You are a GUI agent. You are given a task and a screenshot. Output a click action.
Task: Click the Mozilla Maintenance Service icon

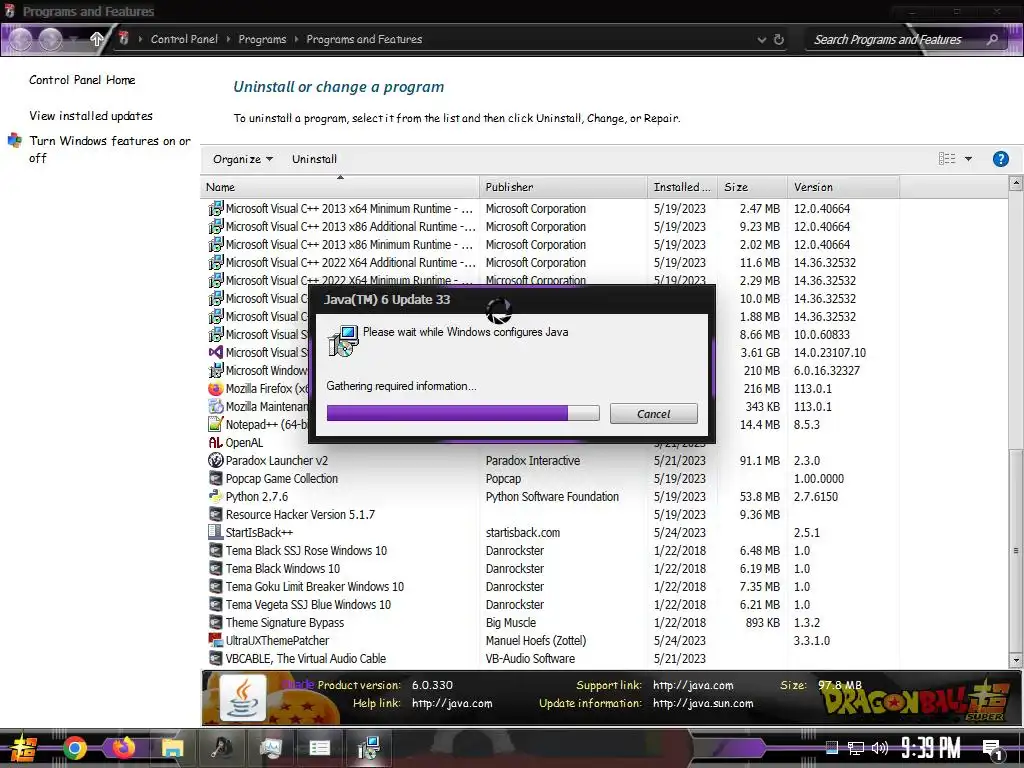pyautogui.click(x=216, y=406)
